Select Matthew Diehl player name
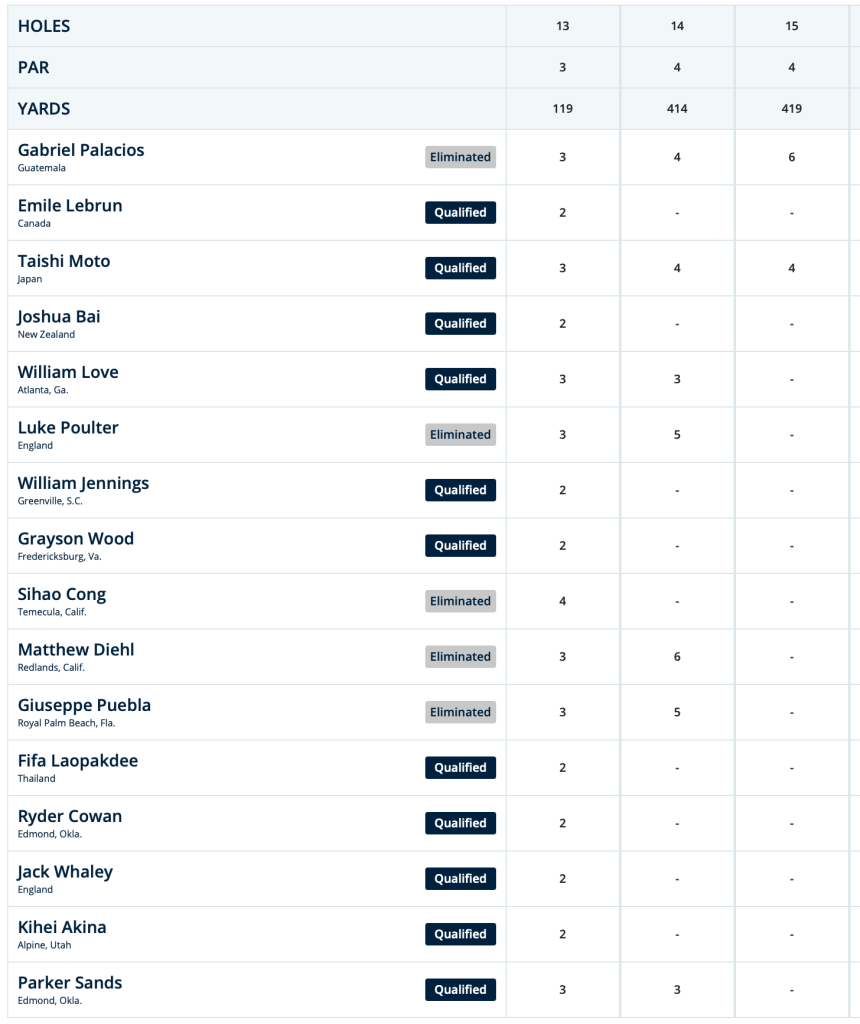The image size is (860, 1024). click(x=76, y=650)
